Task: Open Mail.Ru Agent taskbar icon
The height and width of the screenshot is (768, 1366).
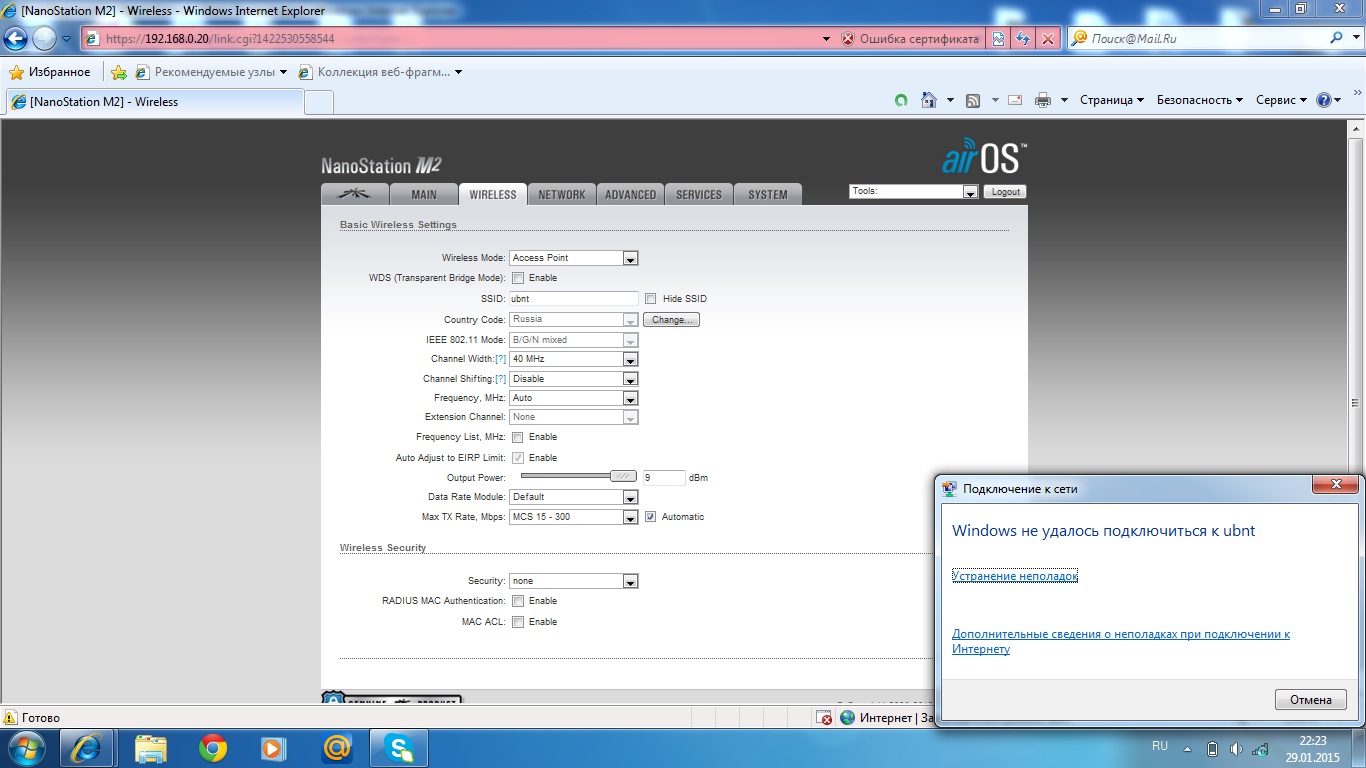Action: (x=336, y=748)
